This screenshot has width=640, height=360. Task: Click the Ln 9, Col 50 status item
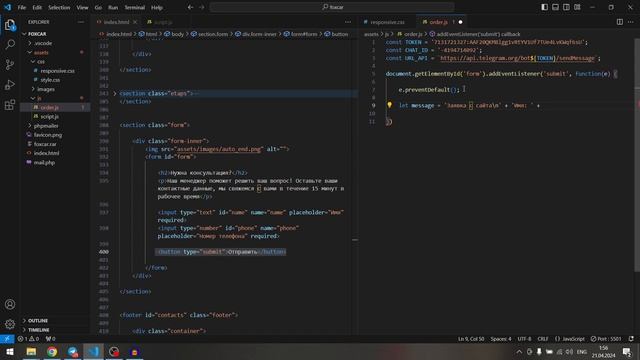coord(471,339)
